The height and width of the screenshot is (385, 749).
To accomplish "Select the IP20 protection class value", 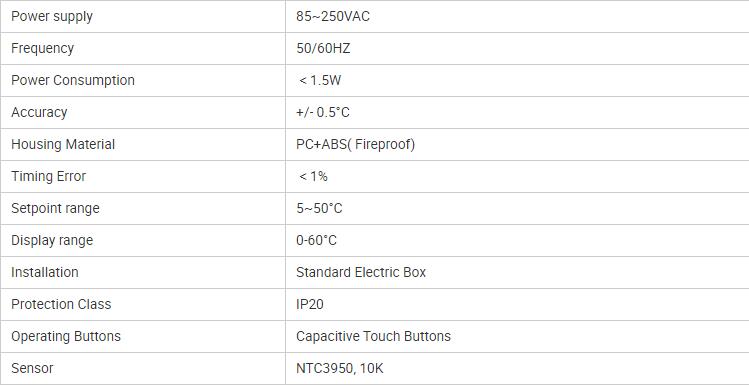I will point(310,304).
